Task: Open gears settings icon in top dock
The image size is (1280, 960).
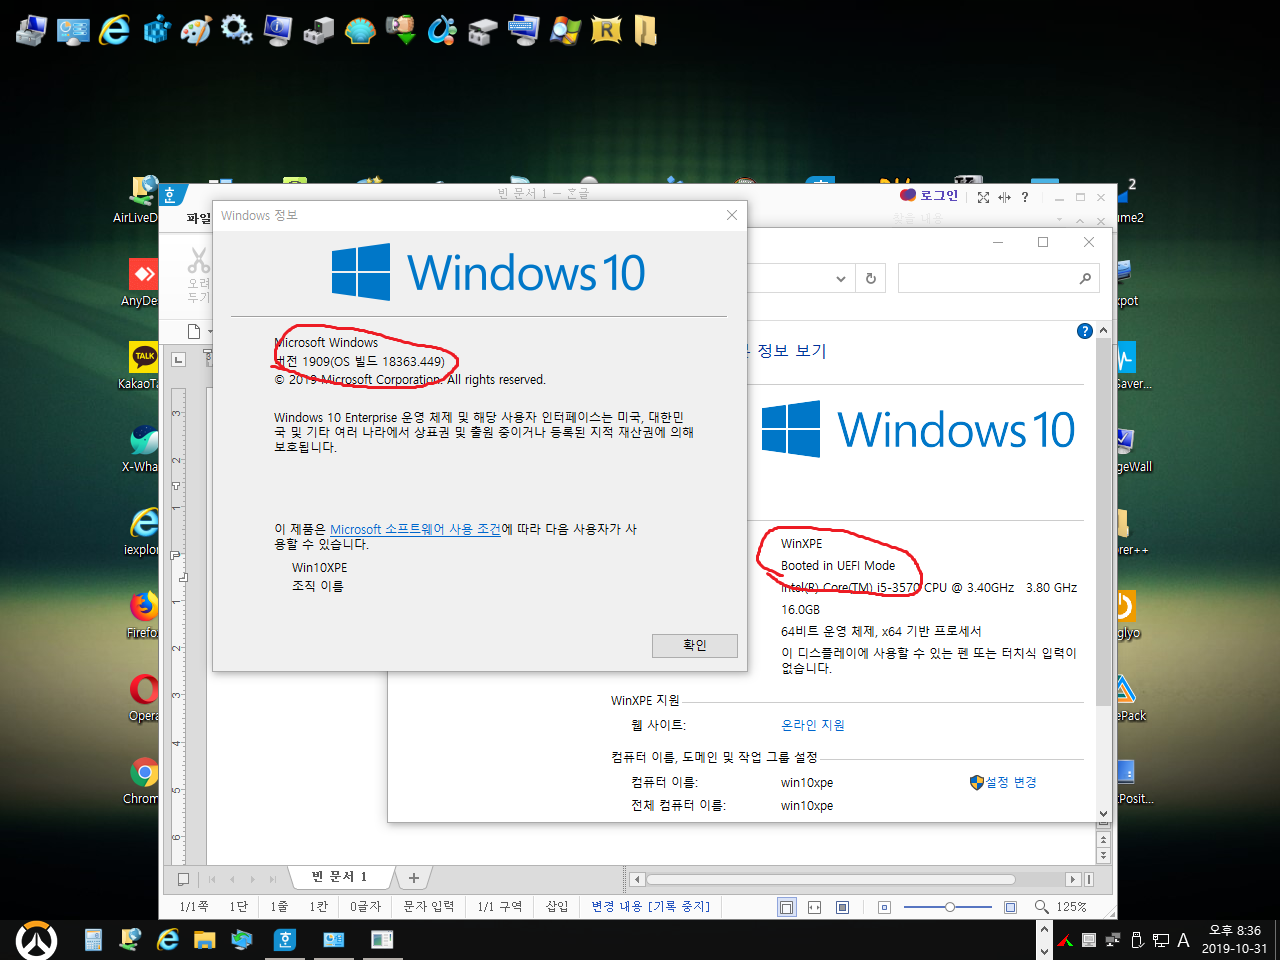Action: tap(237, 30)
